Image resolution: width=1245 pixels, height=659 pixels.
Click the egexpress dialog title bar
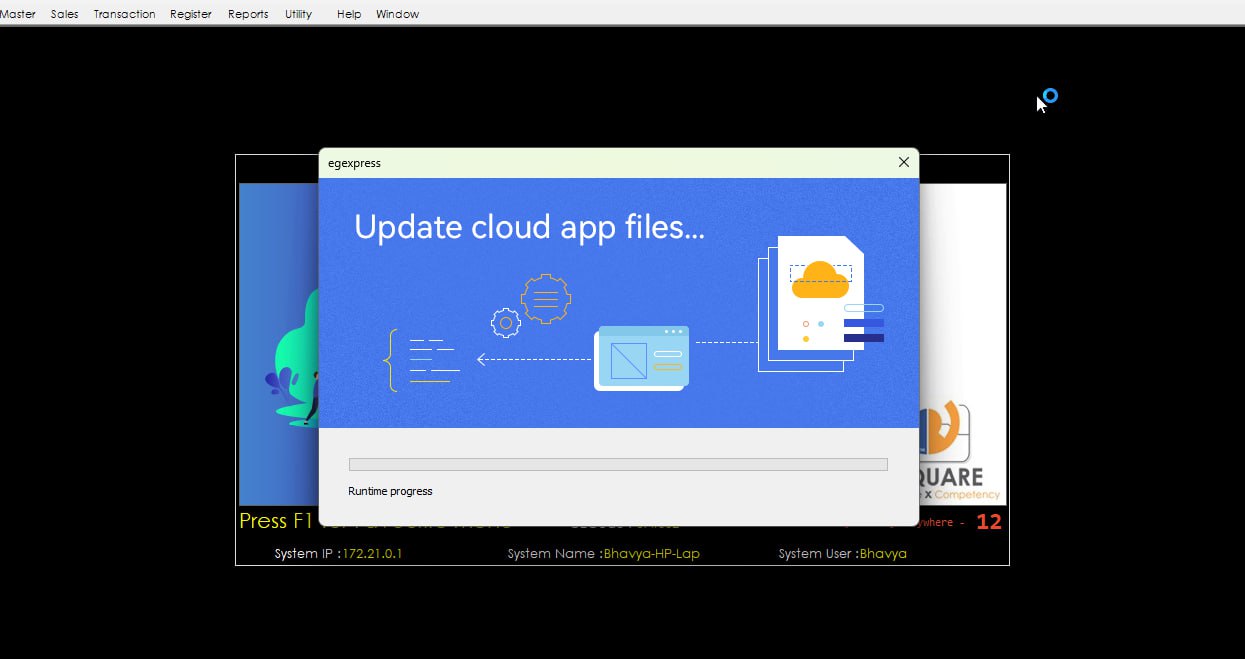click(600, 162)
